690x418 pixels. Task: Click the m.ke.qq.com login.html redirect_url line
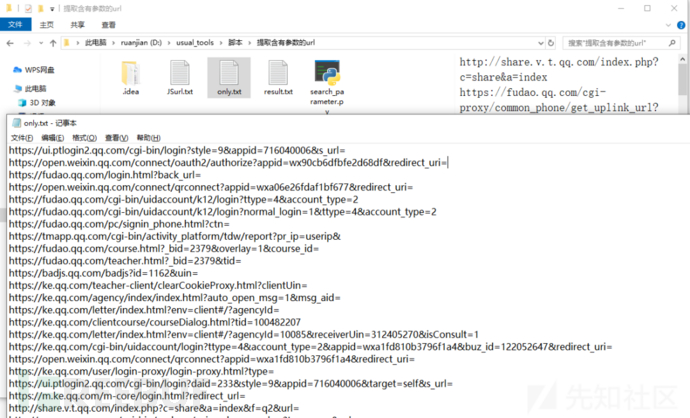(x=127, y=396)
